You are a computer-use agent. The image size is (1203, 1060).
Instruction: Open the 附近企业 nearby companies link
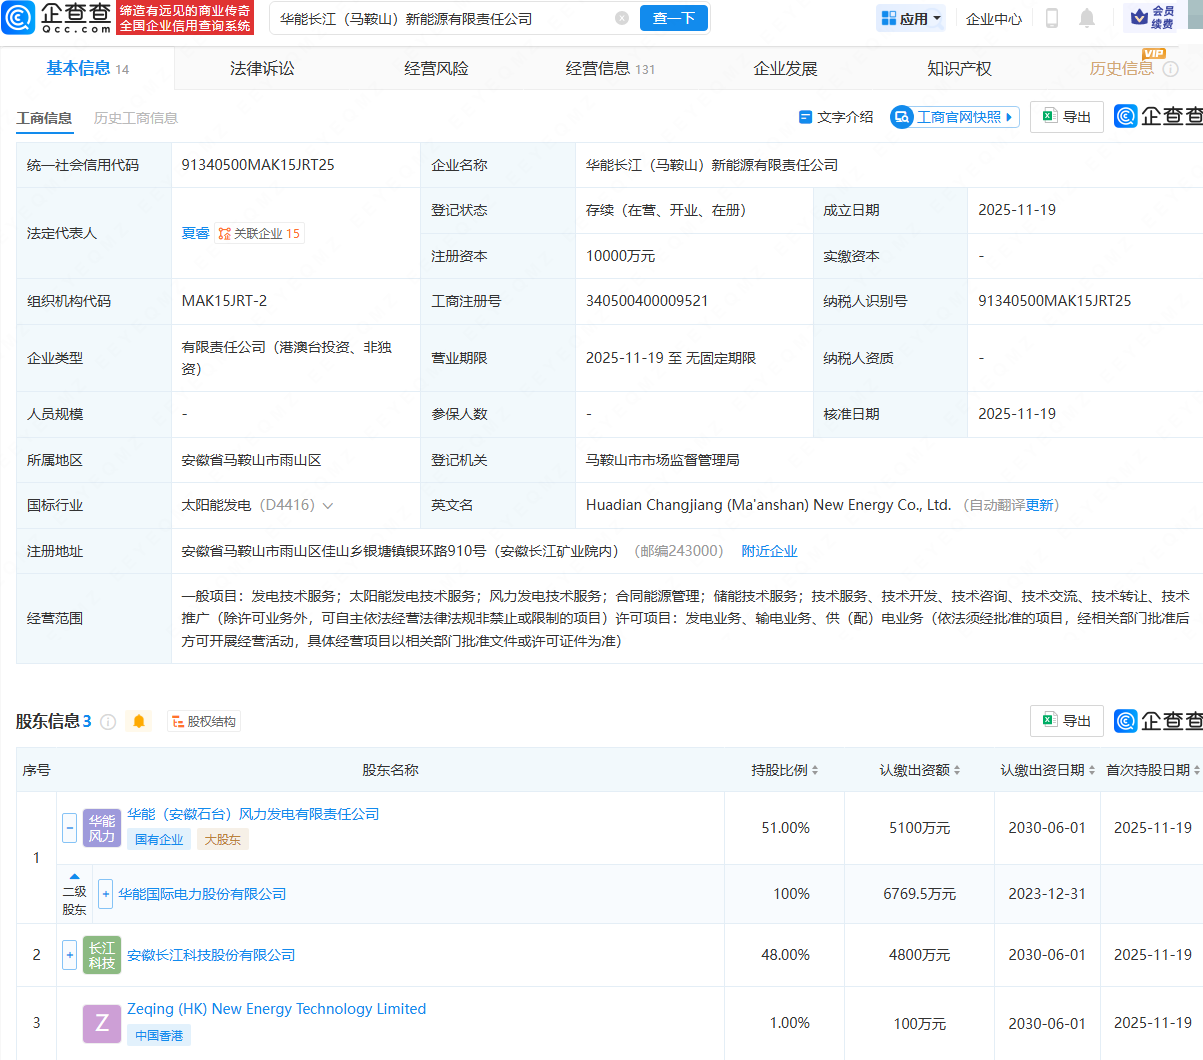(769, 551)
